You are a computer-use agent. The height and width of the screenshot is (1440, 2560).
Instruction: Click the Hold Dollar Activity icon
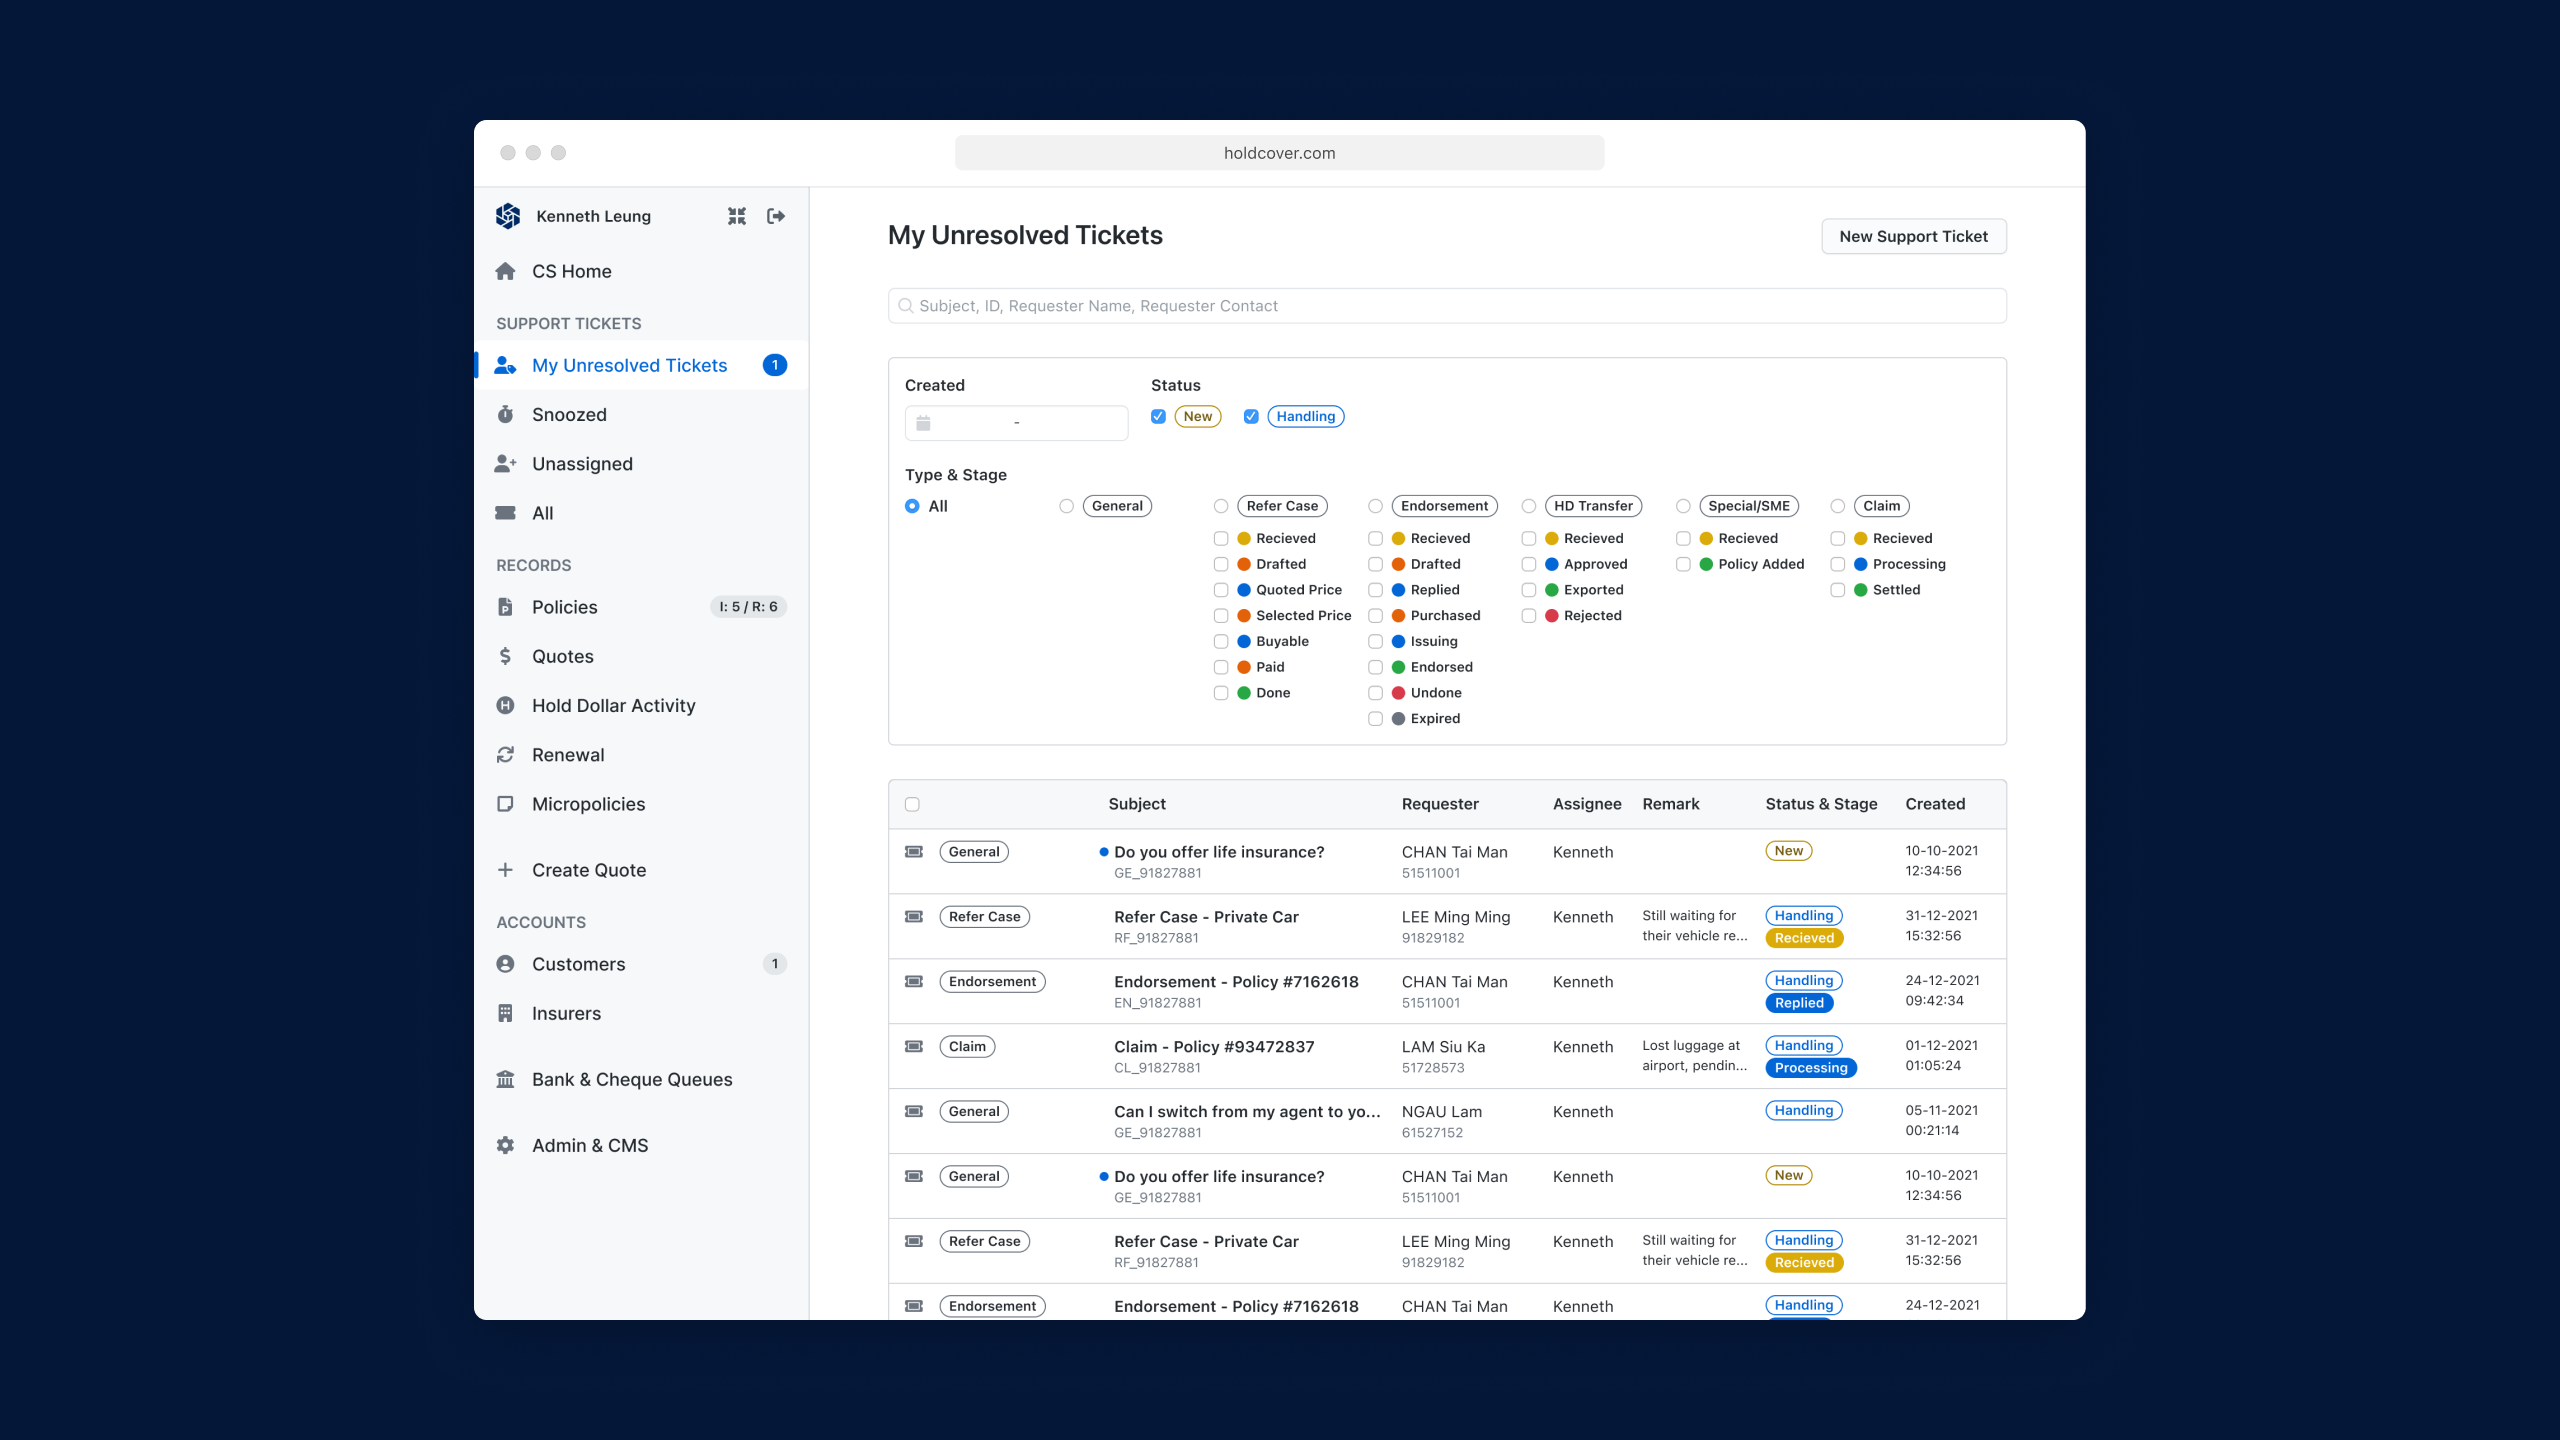[x=506, y=705]
